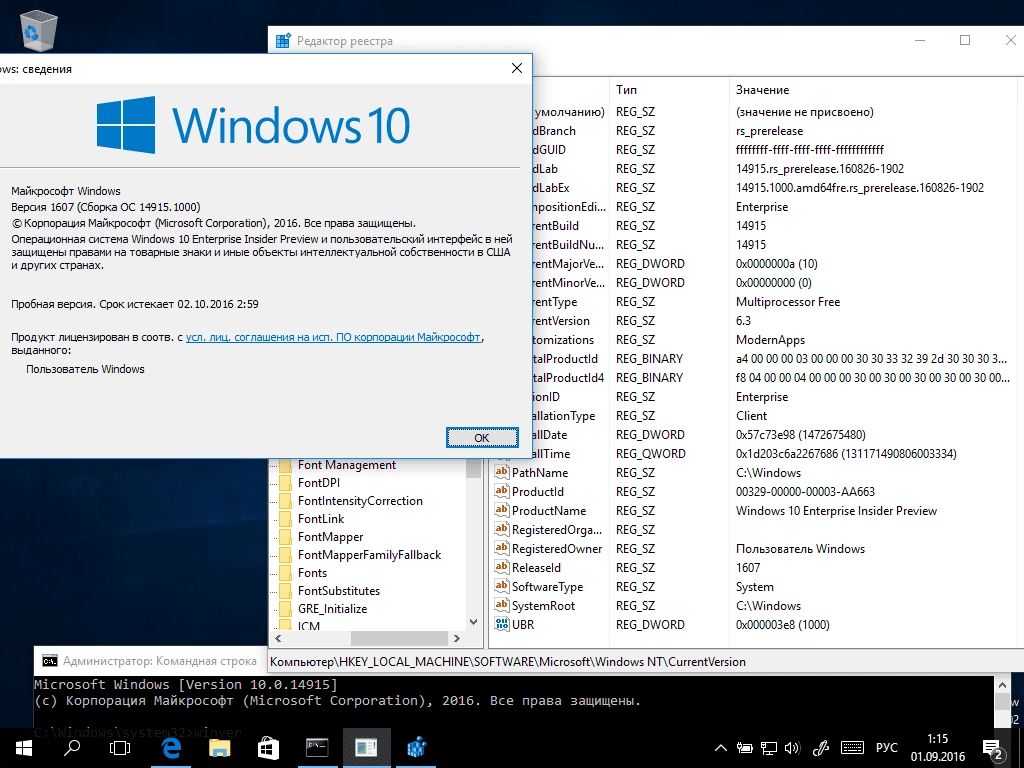Image resolution: width=1024 pixels, height=768 pixels.
Task: Launch Microsoft Edge from taskbar
Action: pos(171,748)
